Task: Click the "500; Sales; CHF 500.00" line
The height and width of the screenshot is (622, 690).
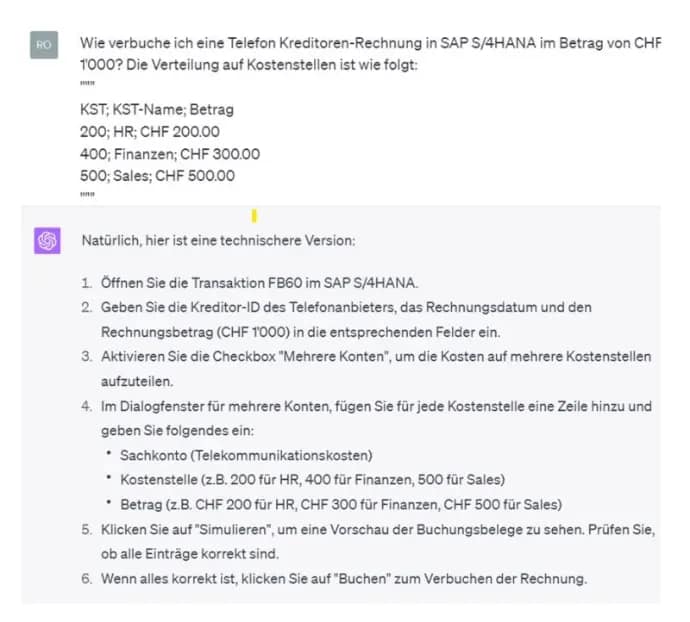Action: 158,176
